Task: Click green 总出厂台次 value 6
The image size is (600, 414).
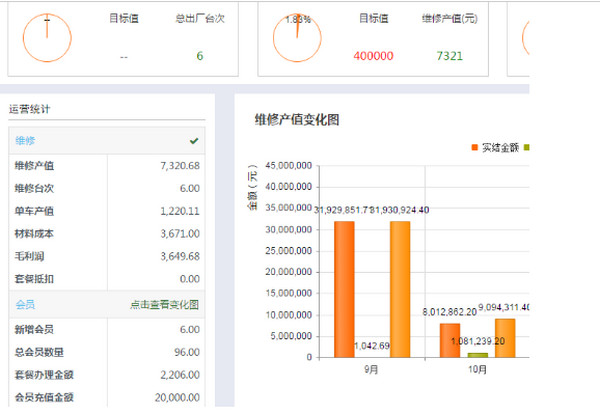Action: pos(200,56)
